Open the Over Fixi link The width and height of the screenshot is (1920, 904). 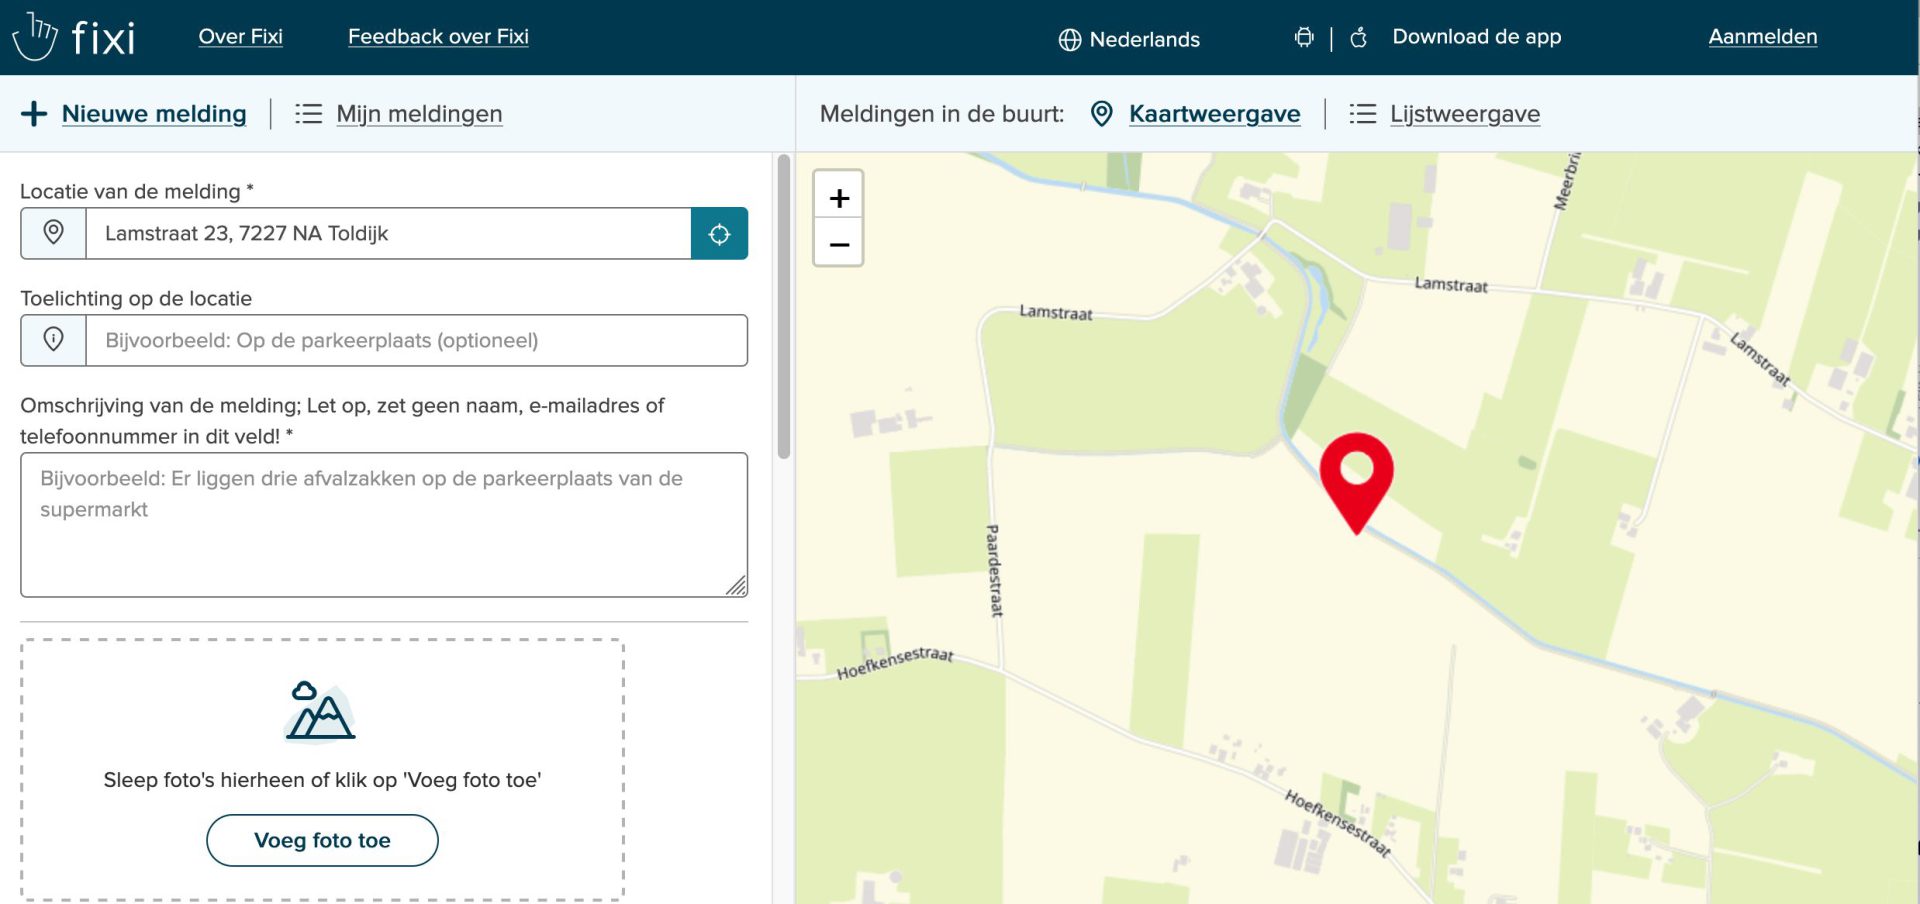240,37
